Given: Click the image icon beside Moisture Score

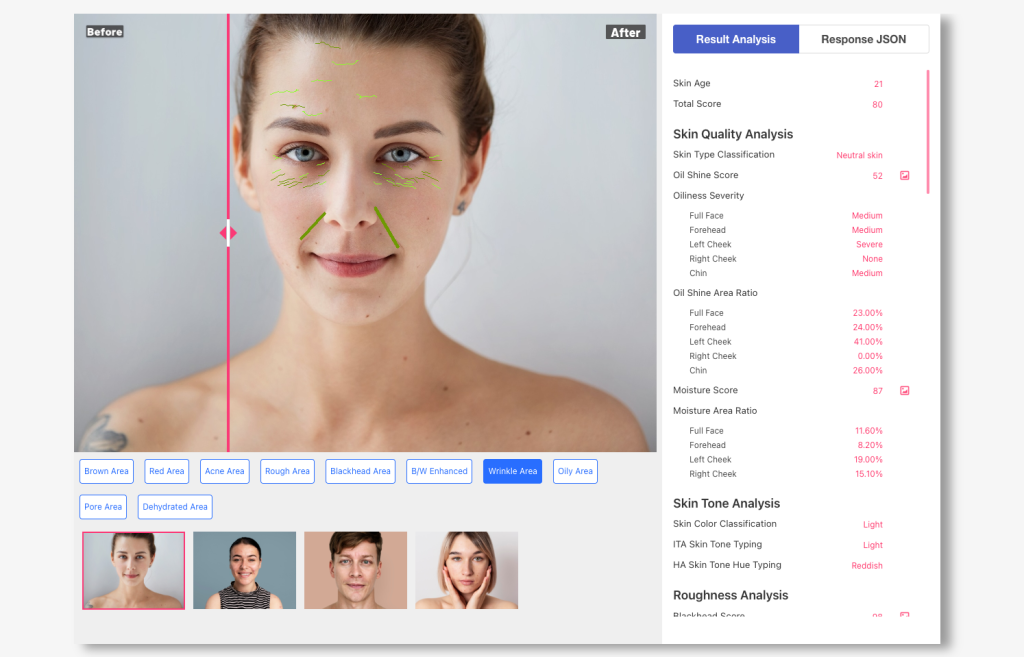Looking at the screenshot, I should tap(904, 391).
